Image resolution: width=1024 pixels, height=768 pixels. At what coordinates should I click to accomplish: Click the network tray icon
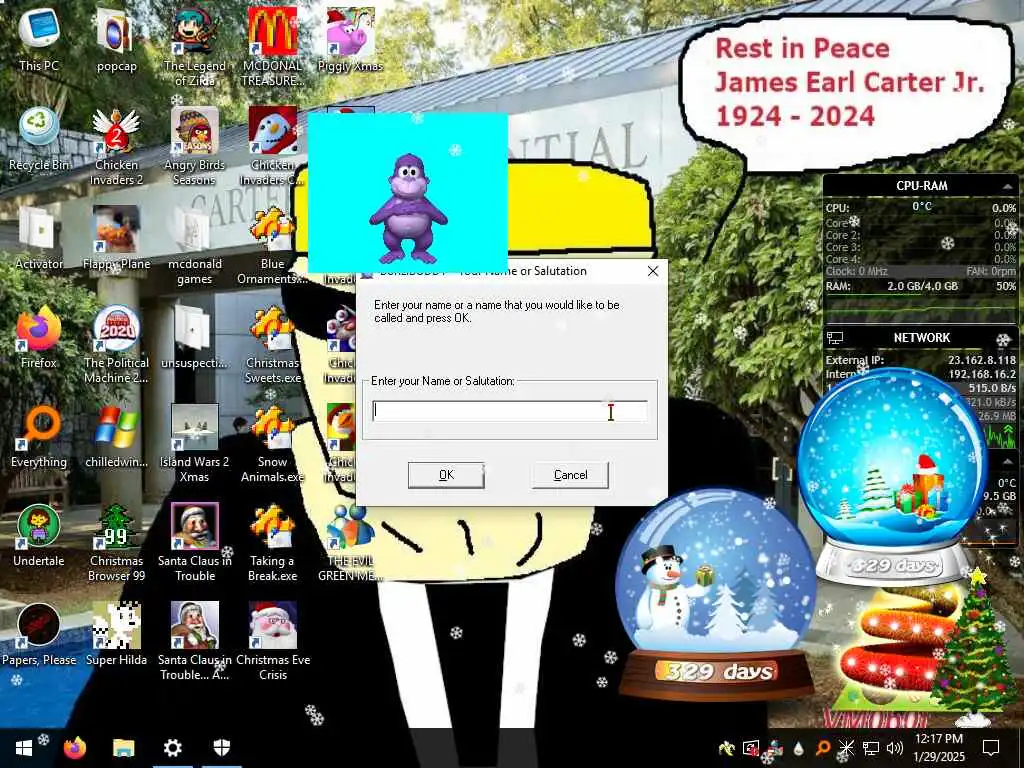(871, 748)
